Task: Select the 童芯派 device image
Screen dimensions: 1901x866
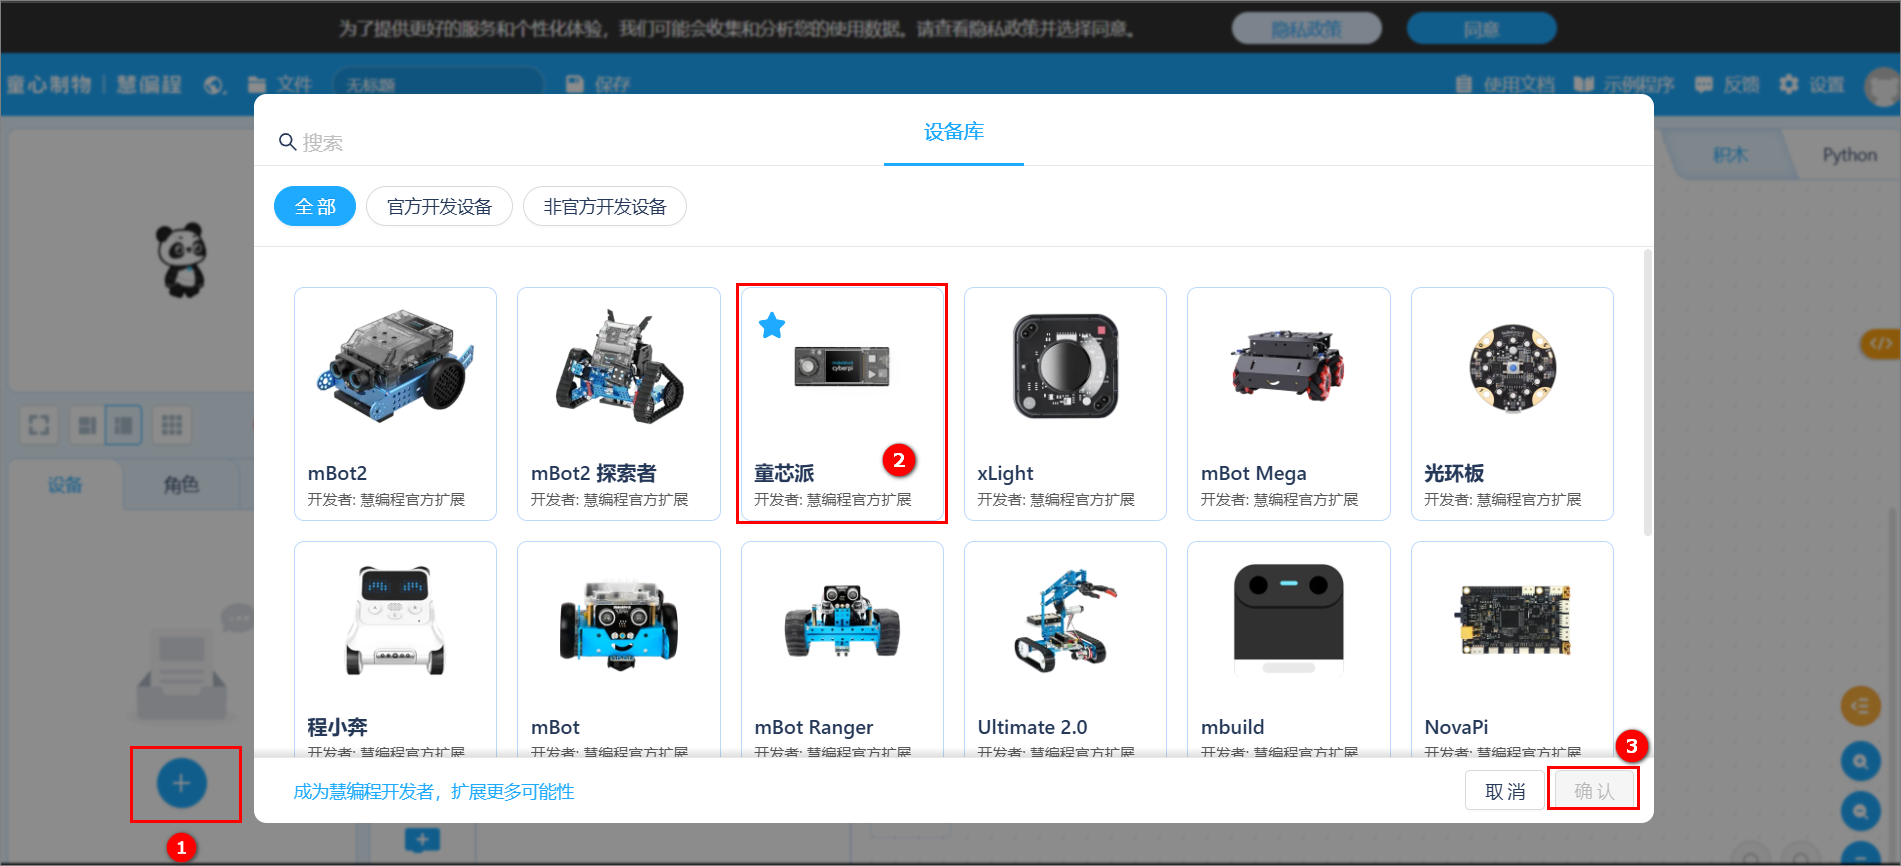Action: coord(842,367)
